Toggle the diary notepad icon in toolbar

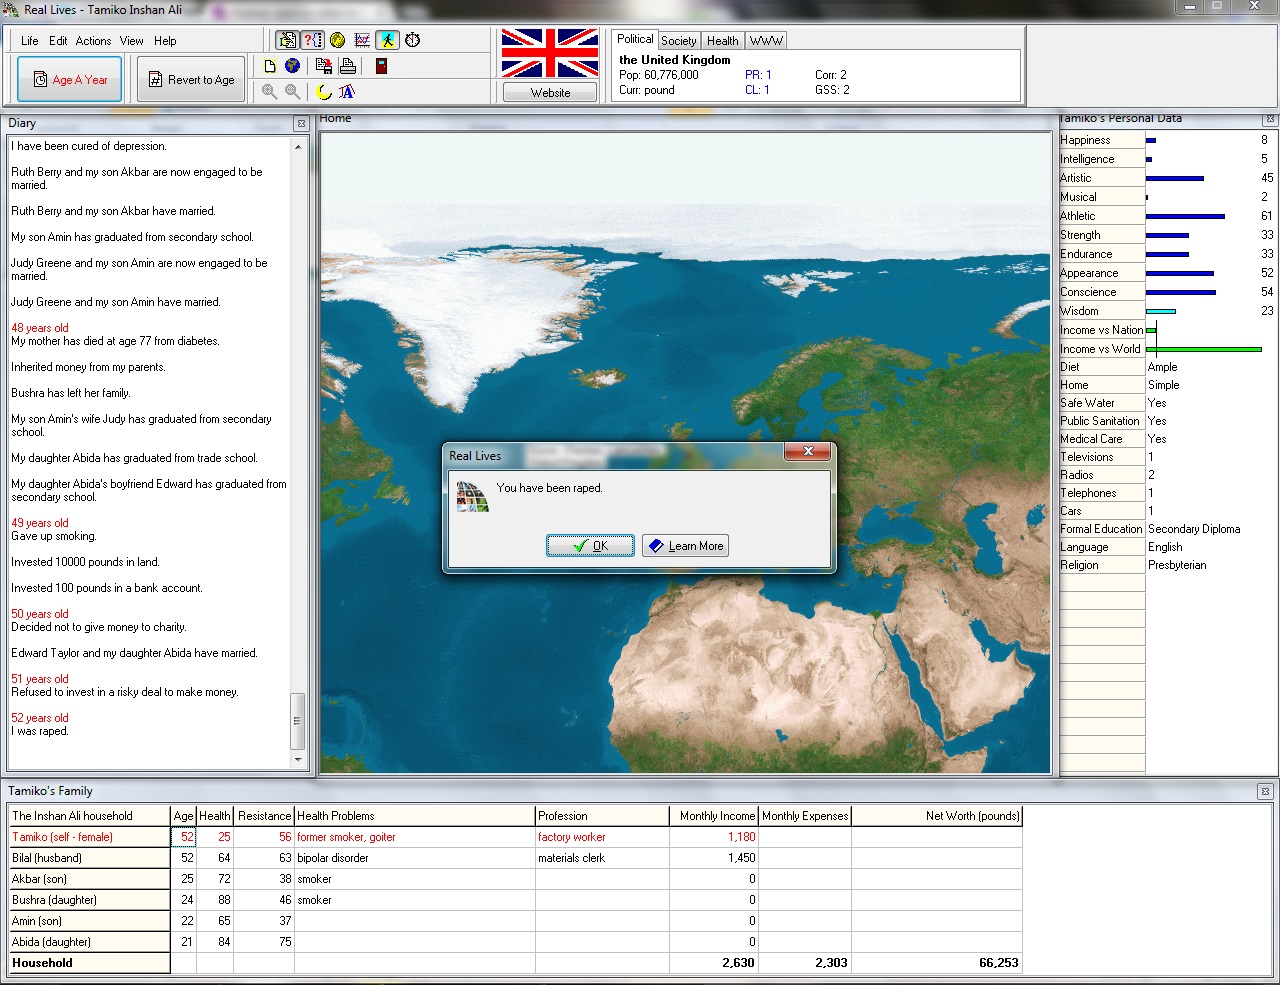coord(288,40)
